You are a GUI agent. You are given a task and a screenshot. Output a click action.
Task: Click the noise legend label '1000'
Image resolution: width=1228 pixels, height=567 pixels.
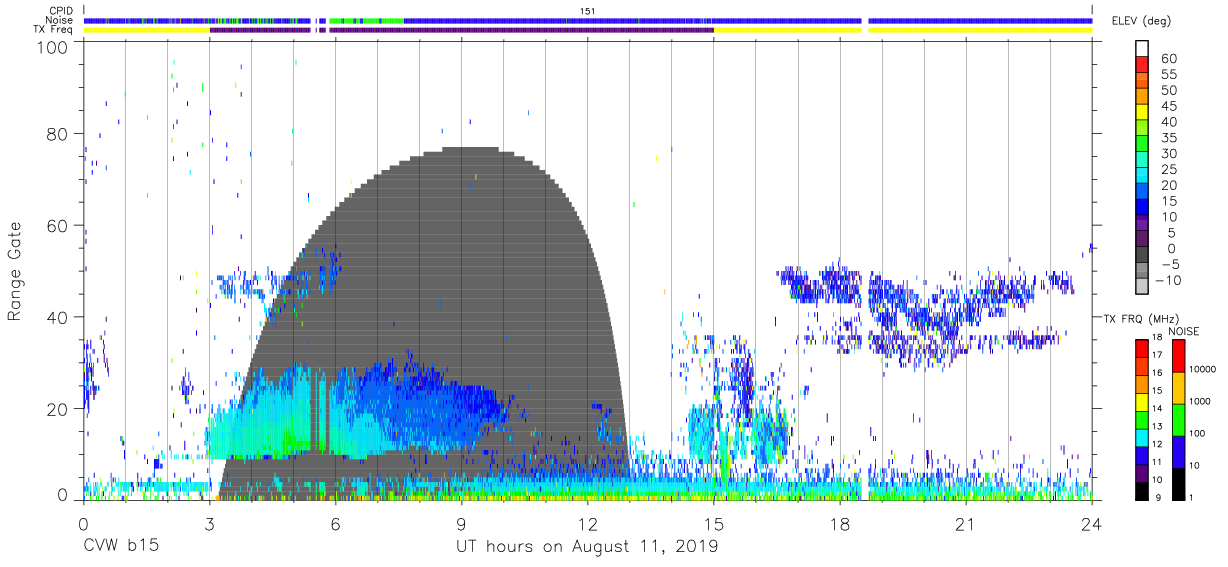coord(1201,402)
